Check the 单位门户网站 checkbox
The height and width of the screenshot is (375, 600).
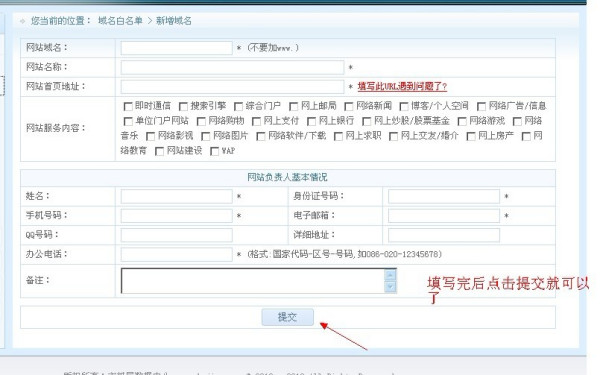[x=128, y=121]
